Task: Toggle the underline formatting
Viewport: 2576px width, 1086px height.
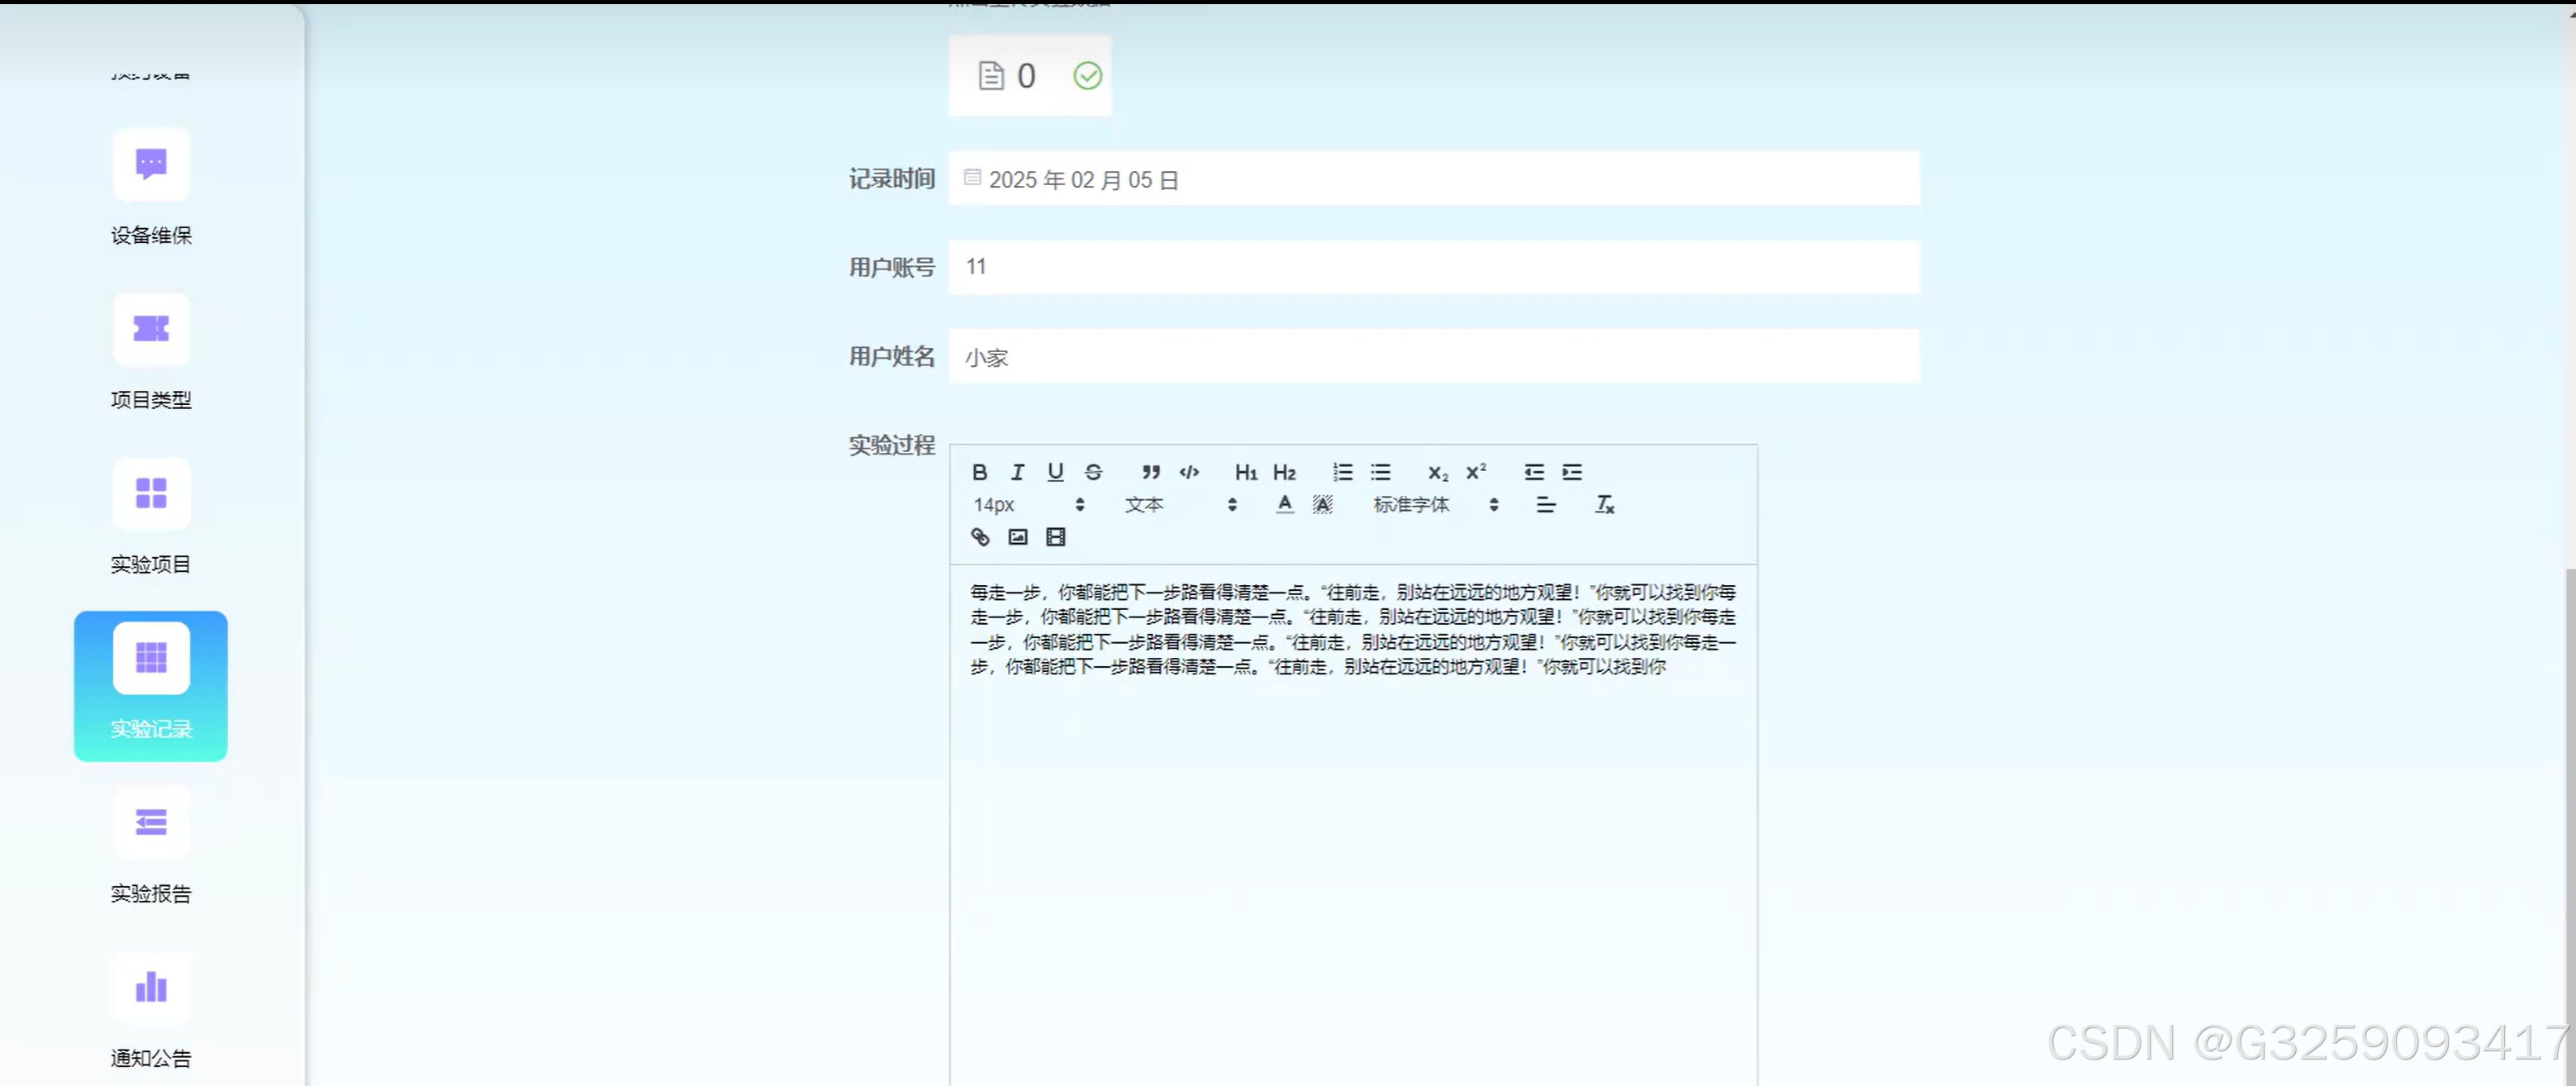Action: 1055,472
